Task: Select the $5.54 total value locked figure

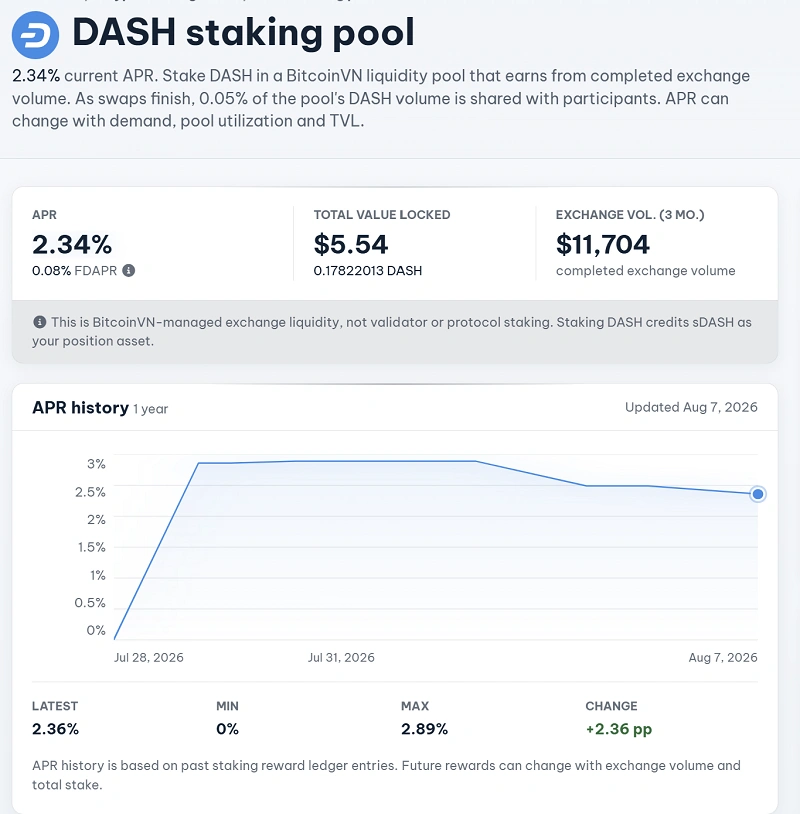Action: [x=351, y=244]
